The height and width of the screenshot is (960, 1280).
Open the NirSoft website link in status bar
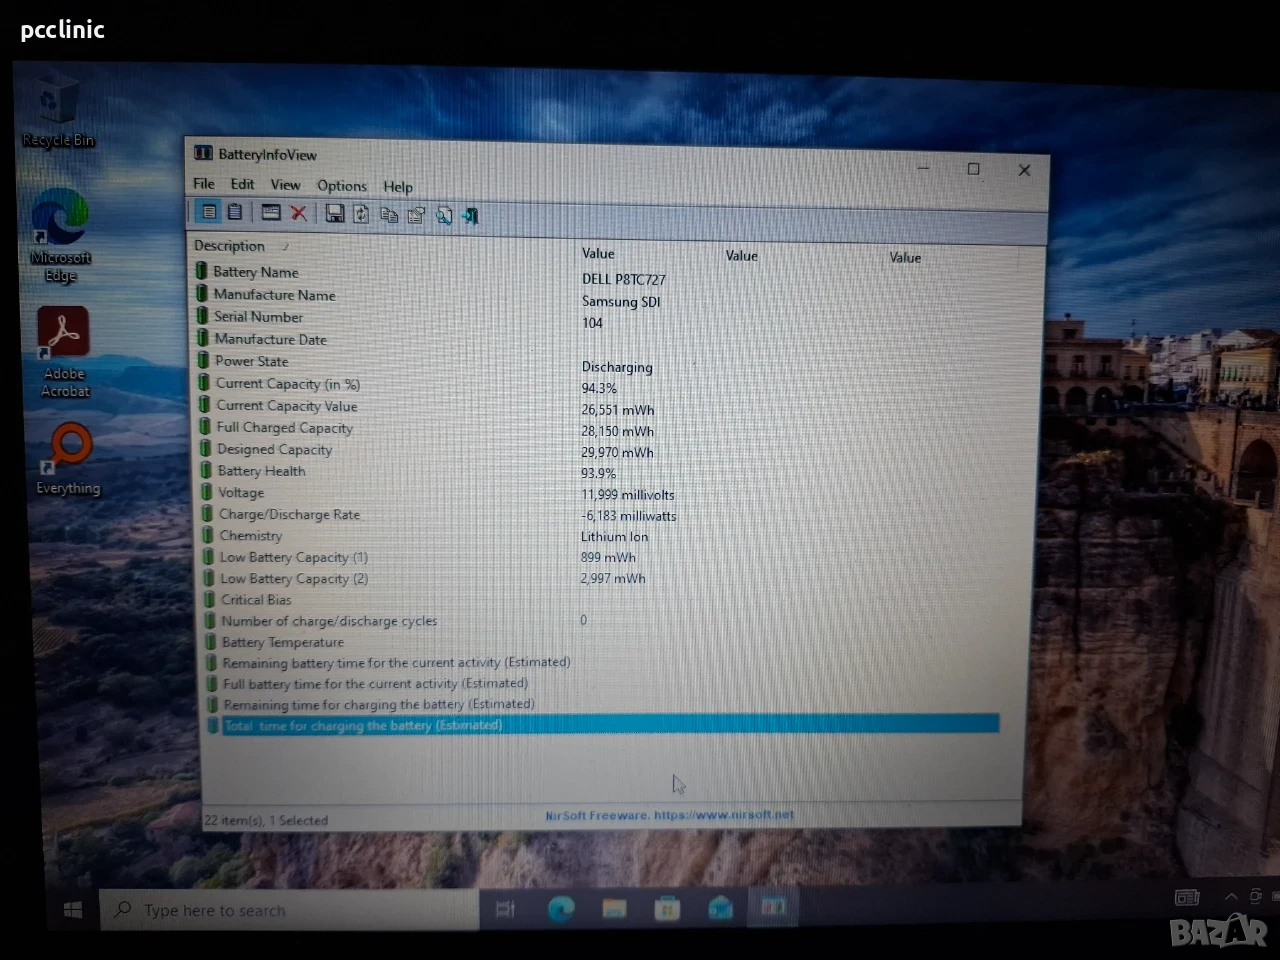[669, 815]
